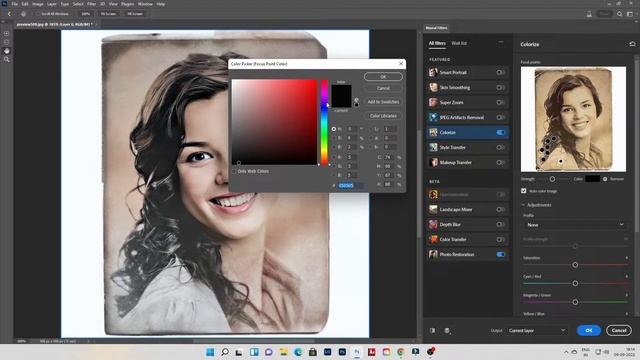Click the Magenta / Green slider handle
The image size is (640, 360).
(575, 302)
